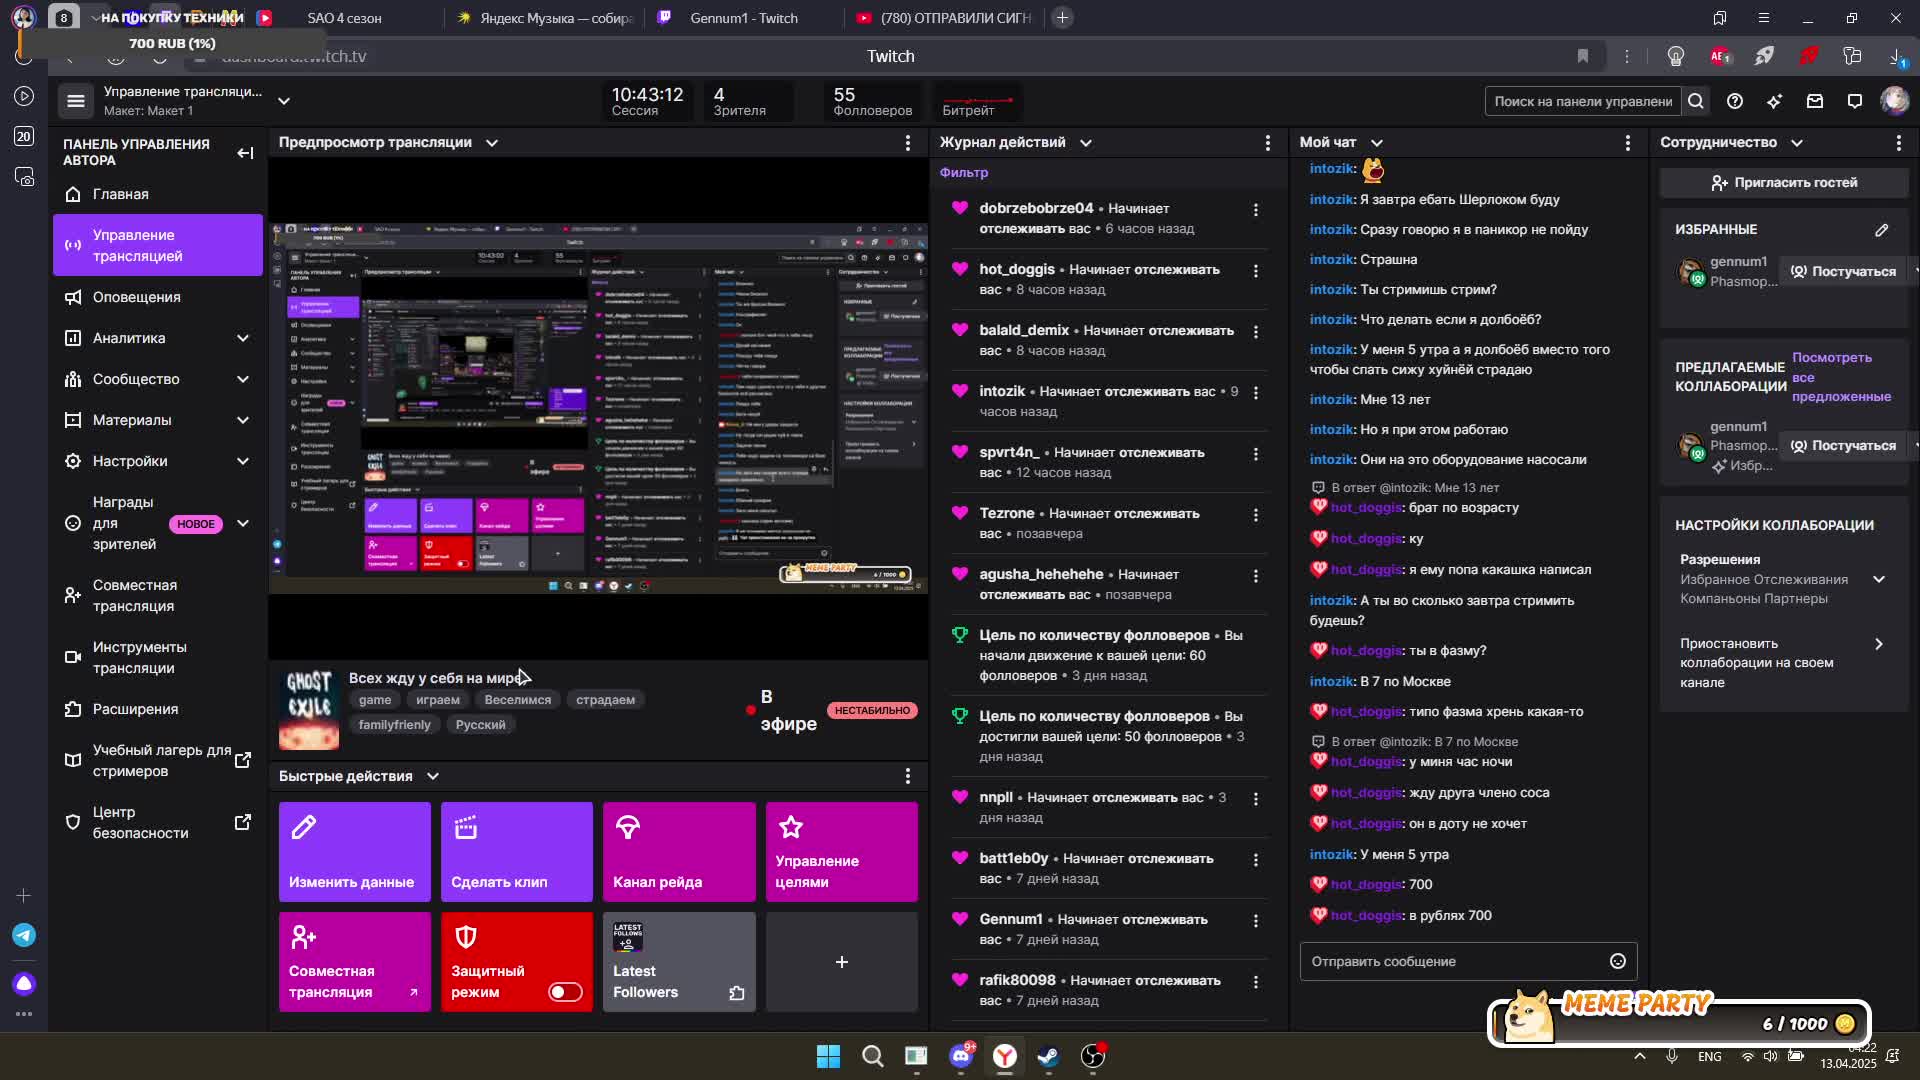The height and width of the screenshot is (1080, 1920).
Task: Open activity feed panel options menu
Action: click(x=1268, y=143)
